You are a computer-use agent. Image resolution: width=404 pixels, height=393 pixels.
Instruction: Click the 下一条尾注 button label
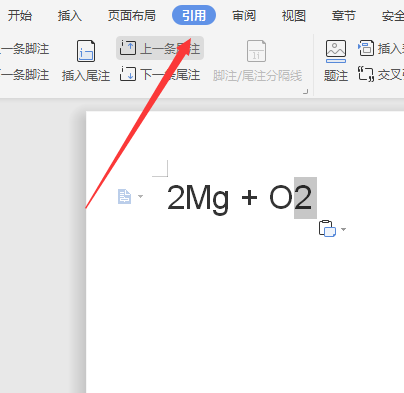click(170, 74)
